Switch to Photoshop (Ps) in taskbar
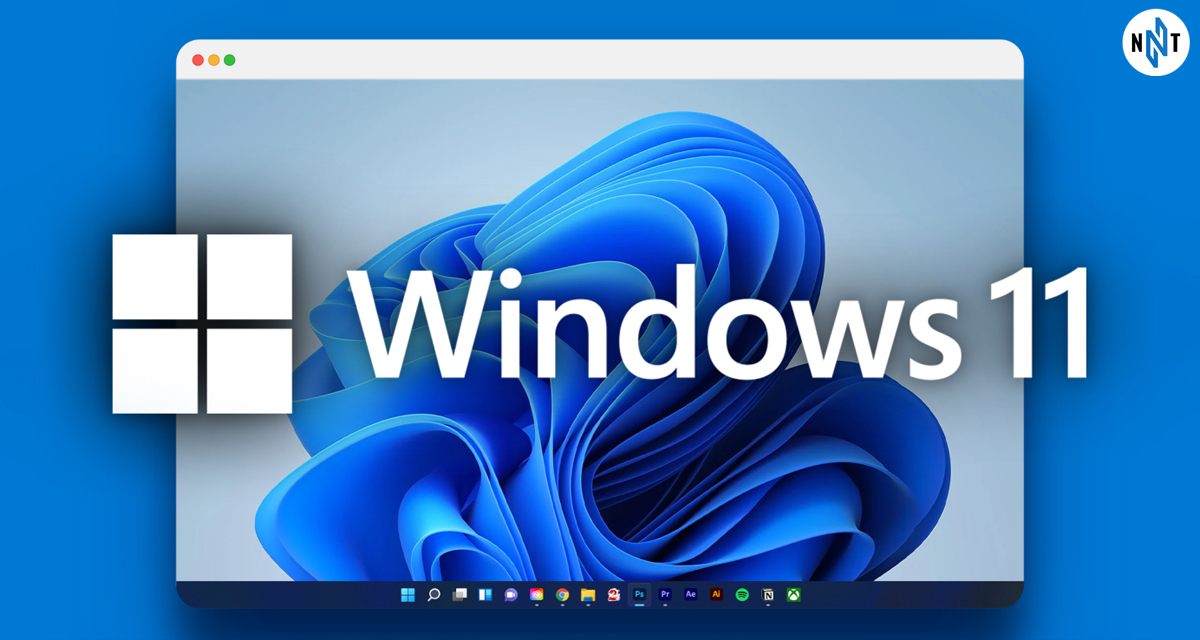 click(x=639, y=594)
